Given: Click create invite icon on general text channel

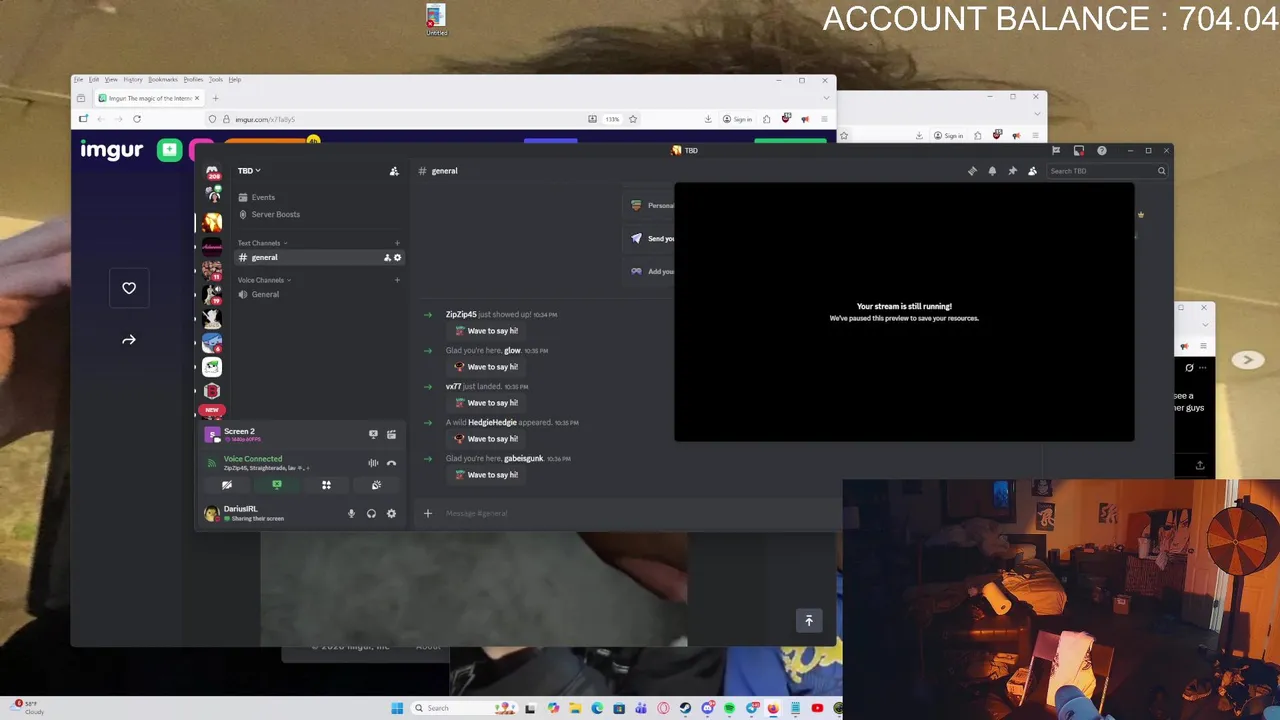Looking at the screenshot, I should (387, 258).
